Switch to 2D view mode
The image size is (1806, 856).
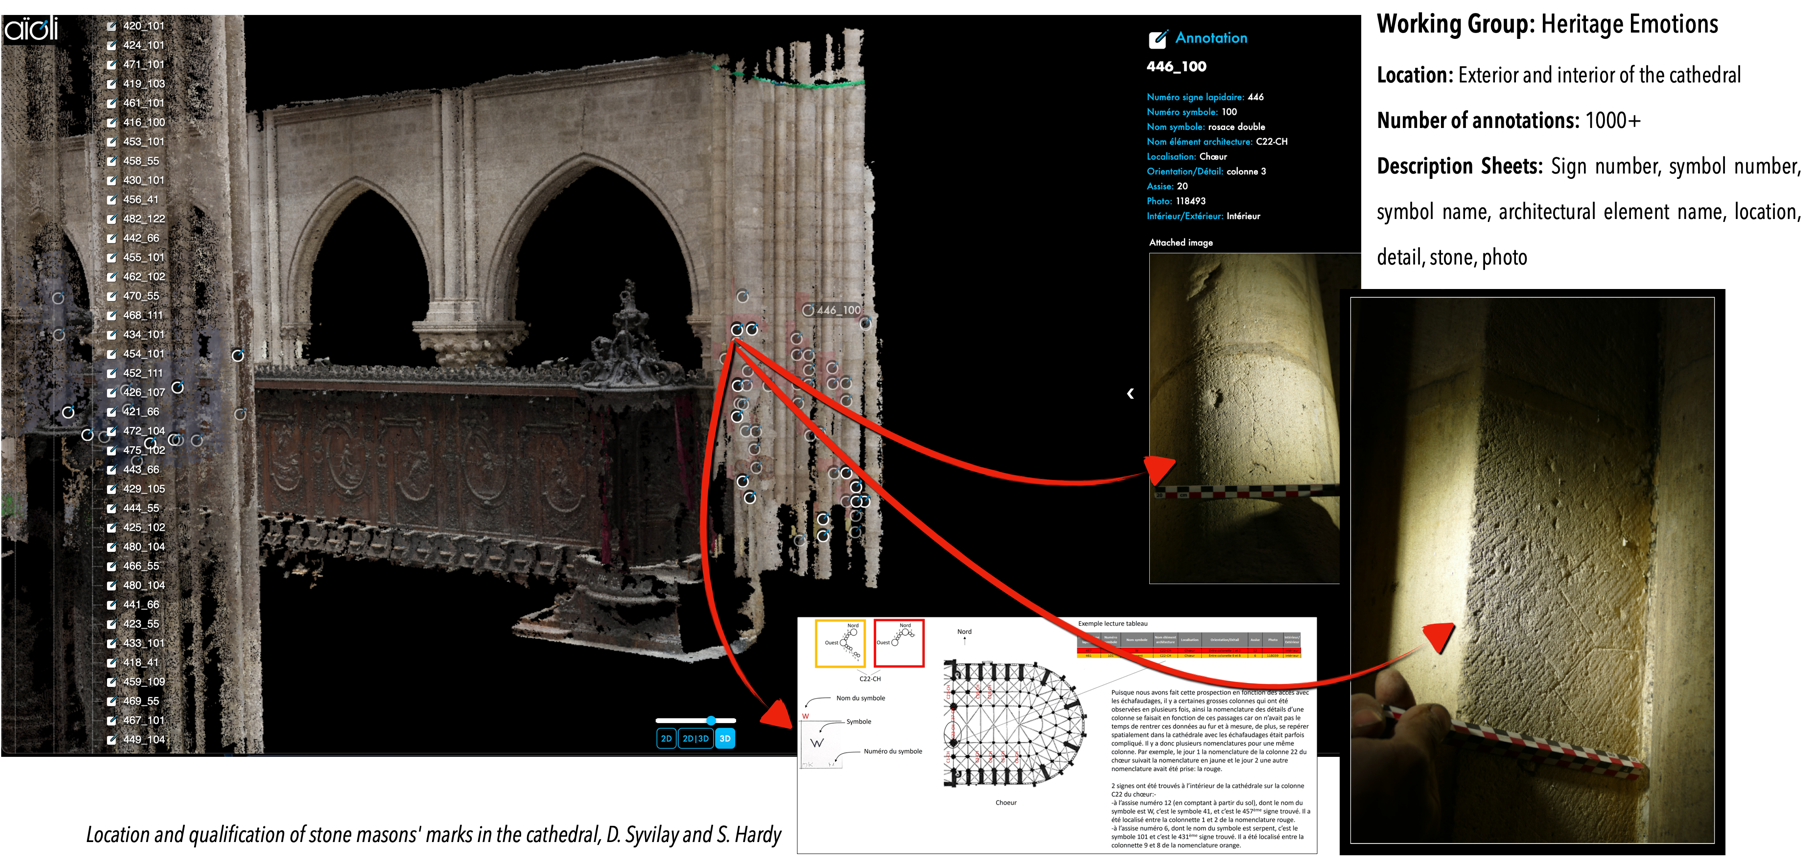[x=666, y=739]
